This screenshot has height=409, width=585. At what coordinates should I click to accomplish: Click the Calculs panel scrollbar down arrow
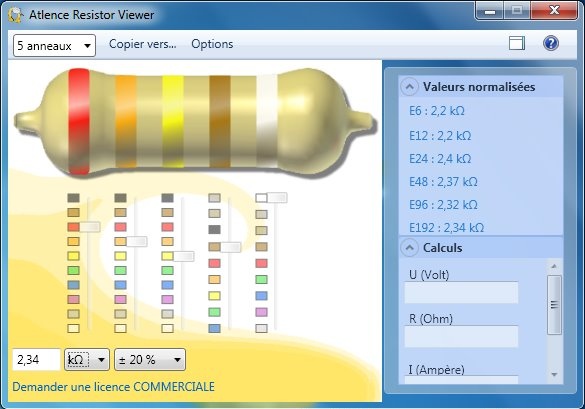click(x=554, y=374)
